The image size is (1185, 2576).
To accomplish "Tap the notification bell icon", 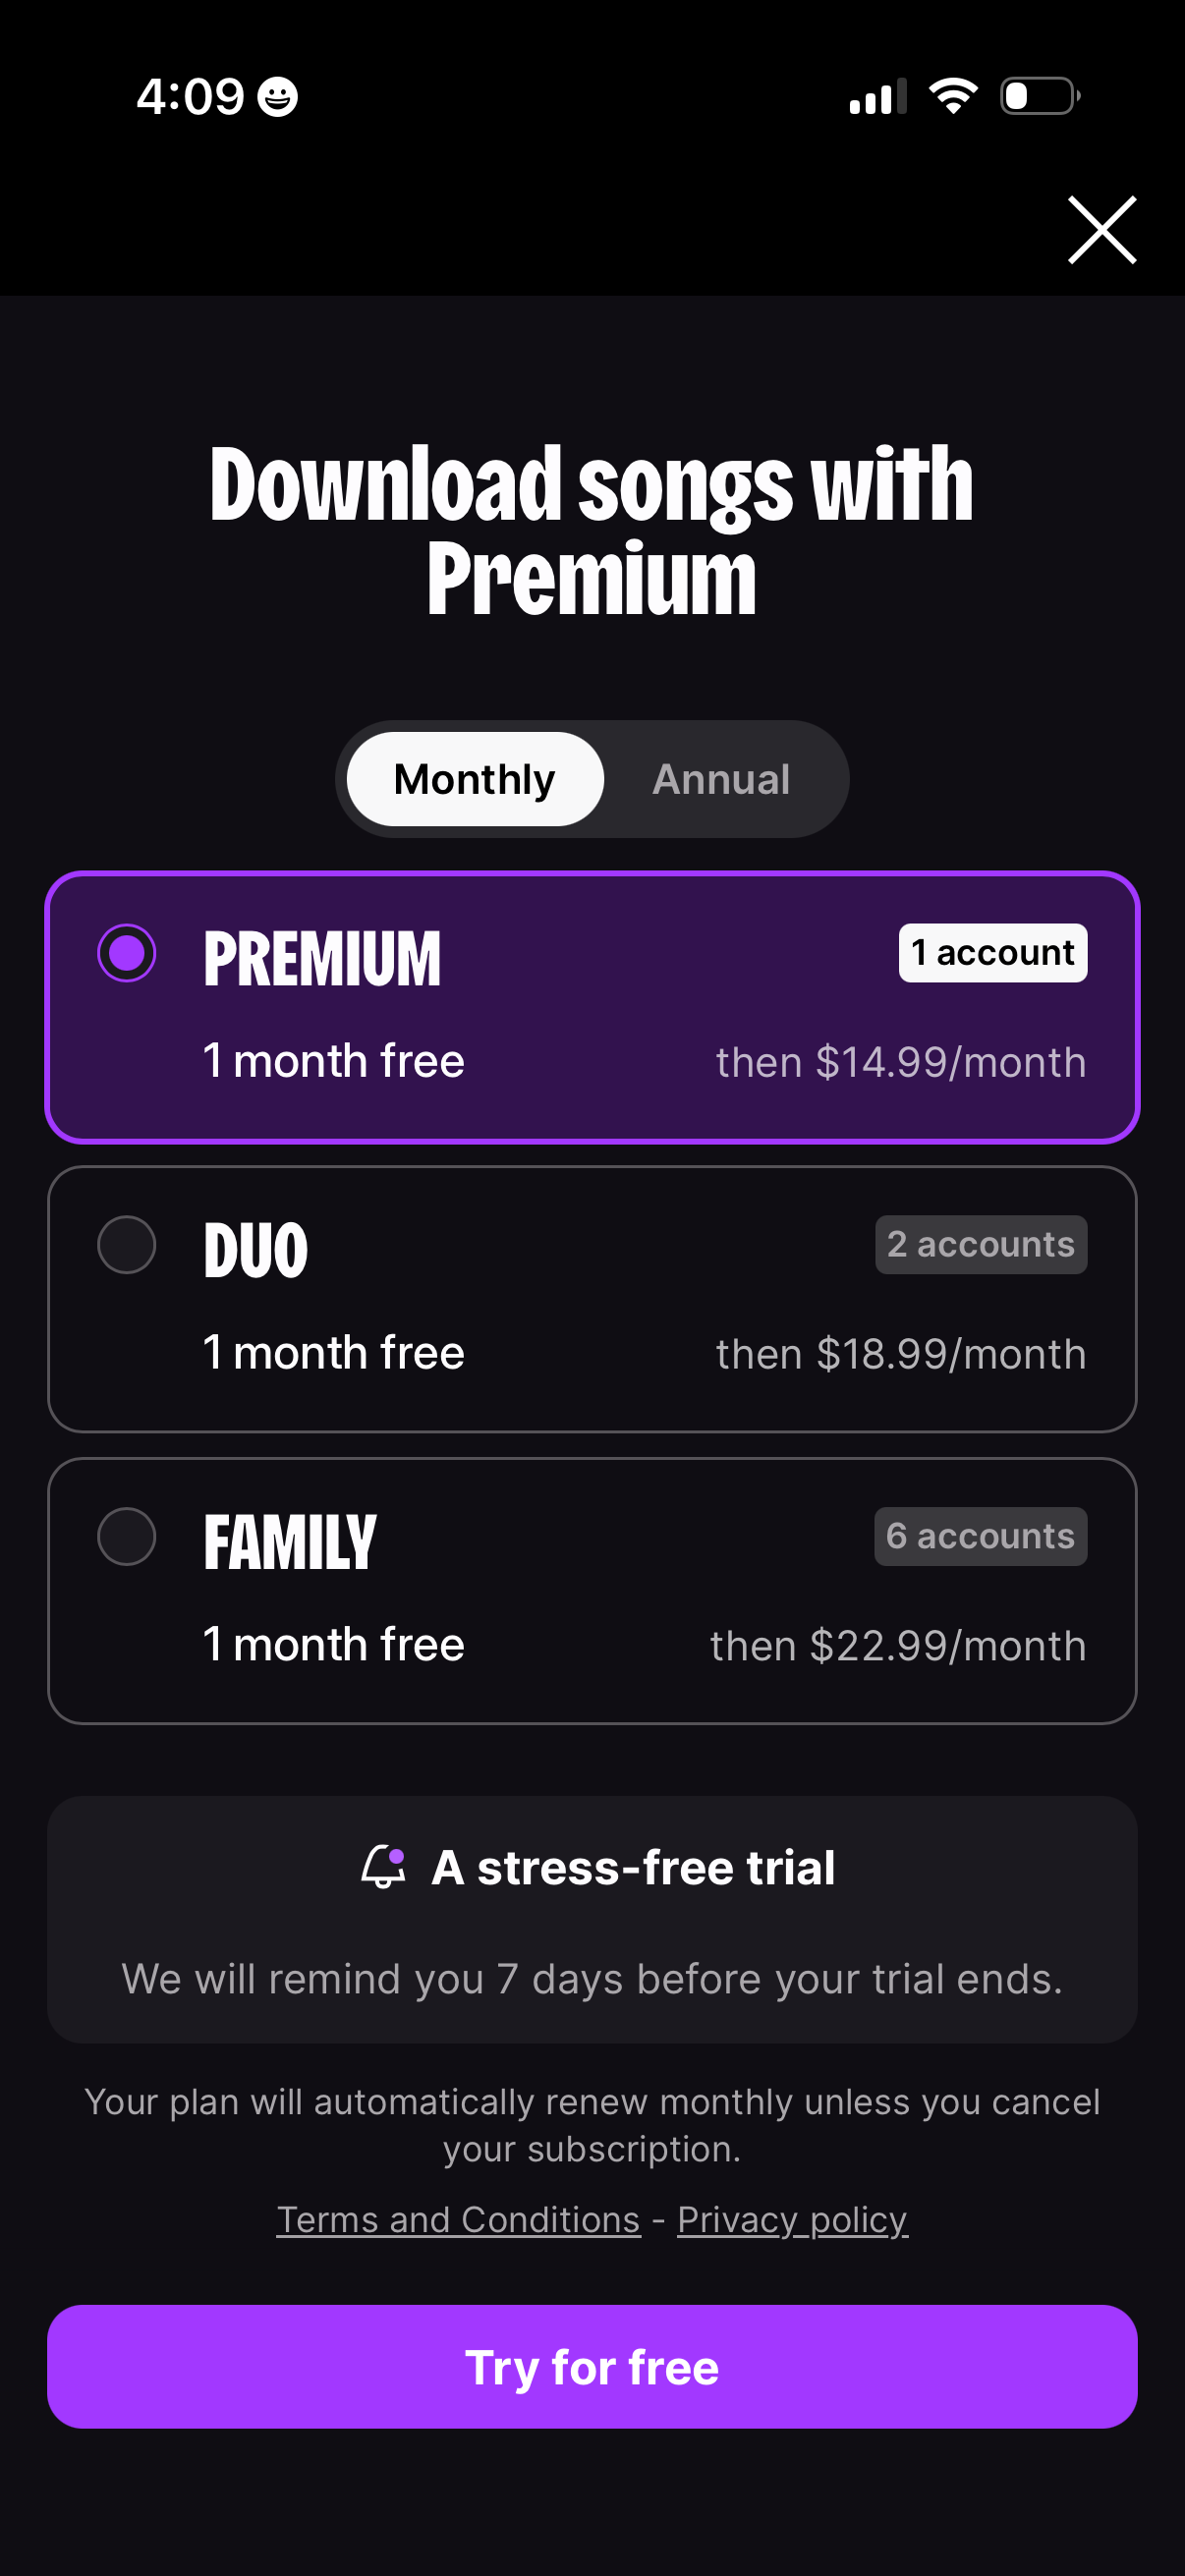I will pyautogui.click(x=383, y=1867).
